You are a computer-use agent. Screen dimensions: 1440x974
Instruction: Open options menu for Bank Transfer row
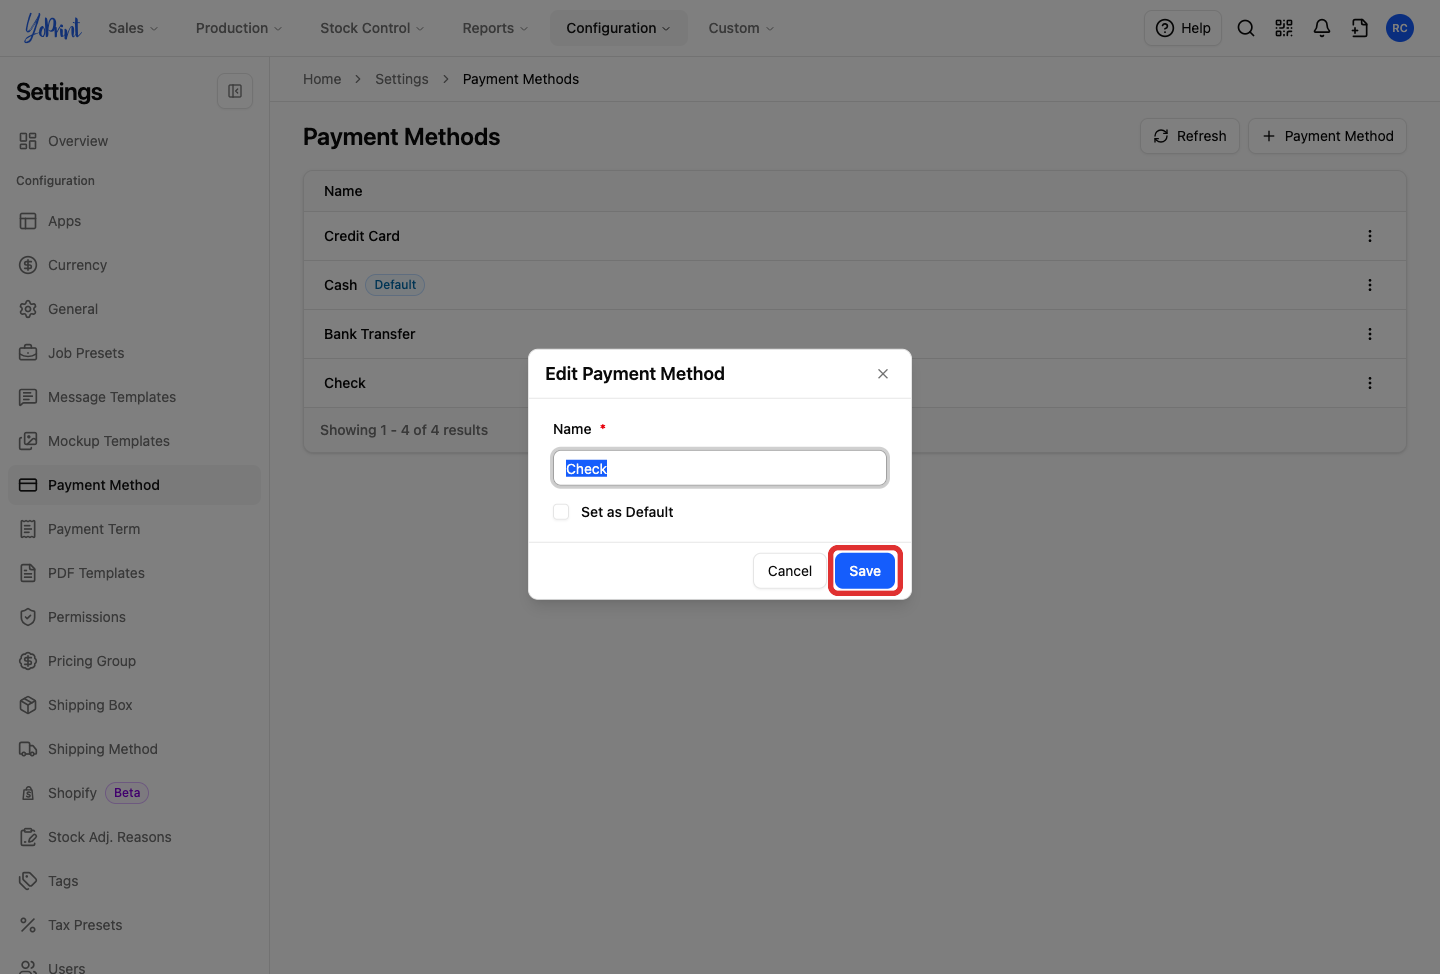[1370, 334]
